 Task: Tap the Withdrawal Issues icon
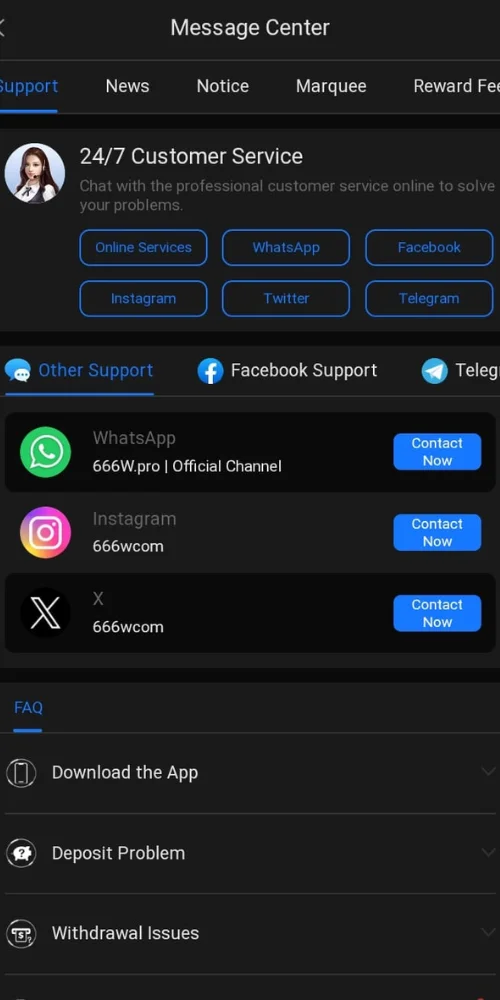pos(21,934)
